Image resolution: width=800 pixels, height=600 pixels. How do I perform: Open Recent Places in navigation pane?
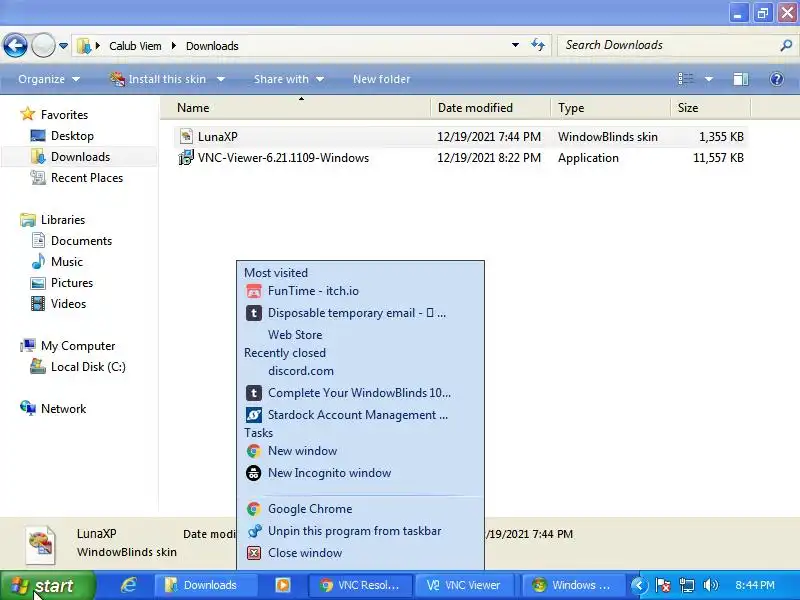pos(87,178)
